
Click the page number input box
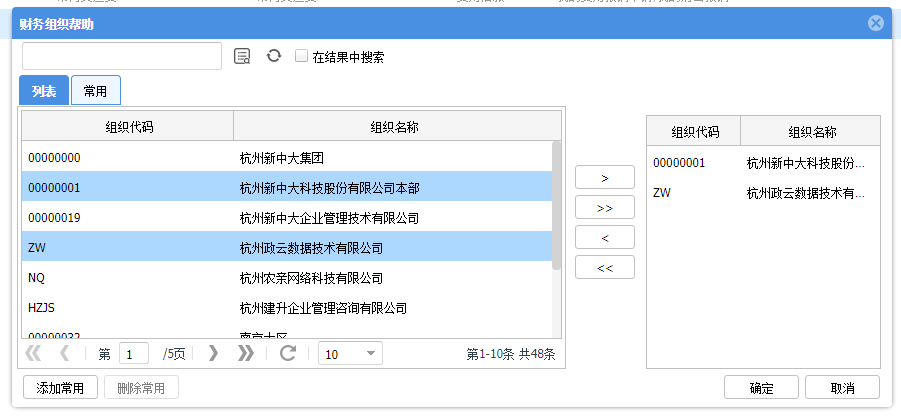pos(134,354)
